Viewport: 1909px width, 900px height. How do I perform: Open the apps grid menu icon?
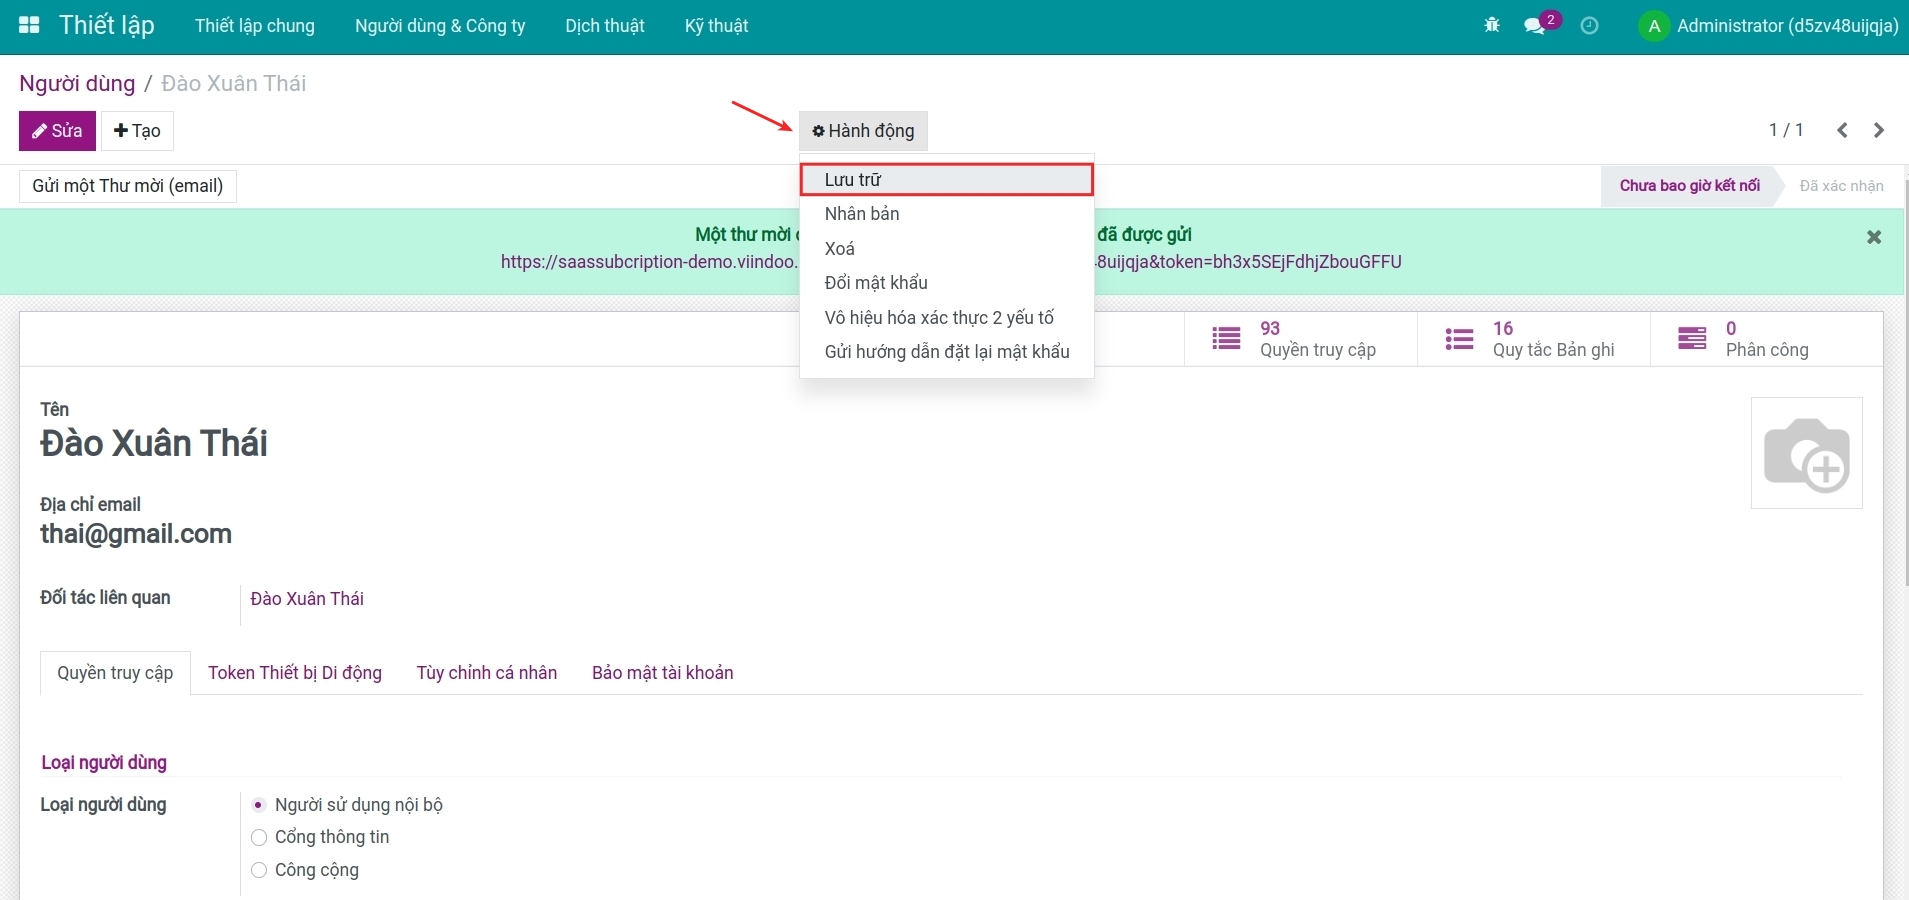29,26
